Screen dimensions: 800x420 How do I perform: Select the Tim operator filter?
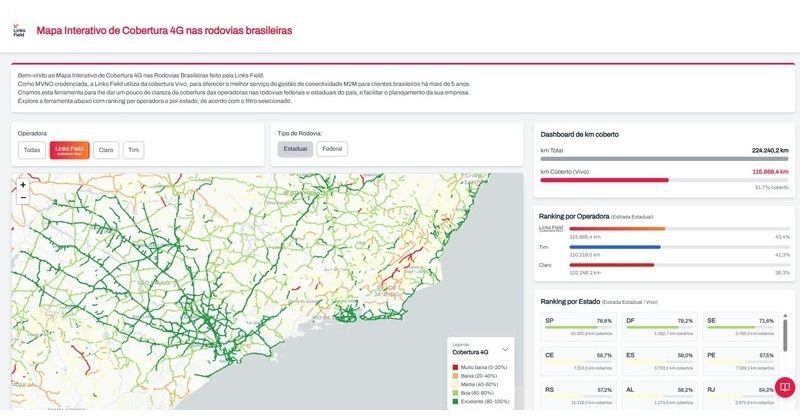coord(133,150)
